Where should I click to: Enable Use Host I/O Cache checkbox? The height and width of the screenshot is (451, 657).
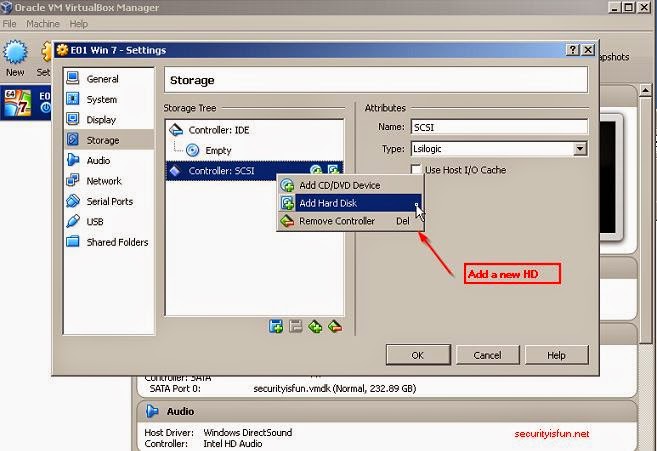pos(416,169)
